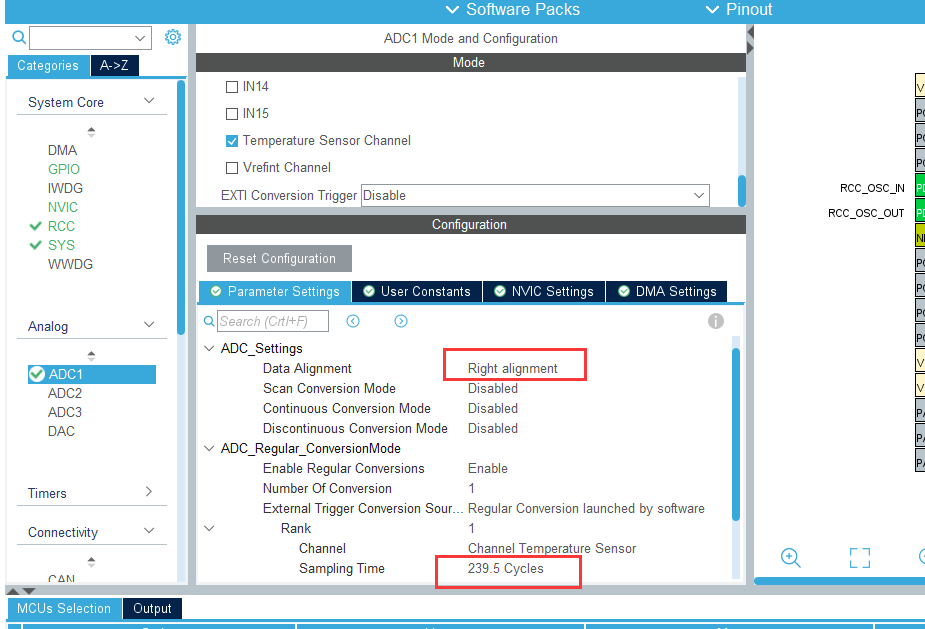Collapse the ADC_Settings group
925x629 pixels.
click(210, 349)
